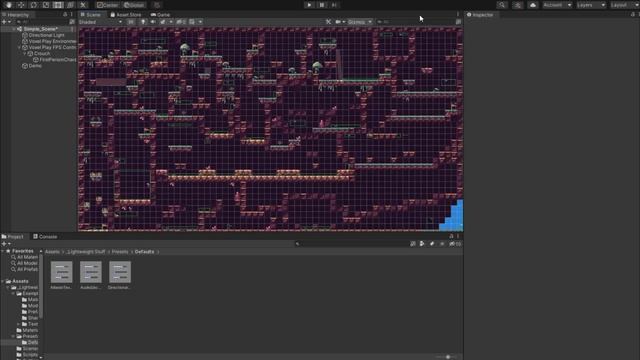Viewport: 640px width, 360px height.
Task: Open the cloud services icon
Action: (533, 5)
